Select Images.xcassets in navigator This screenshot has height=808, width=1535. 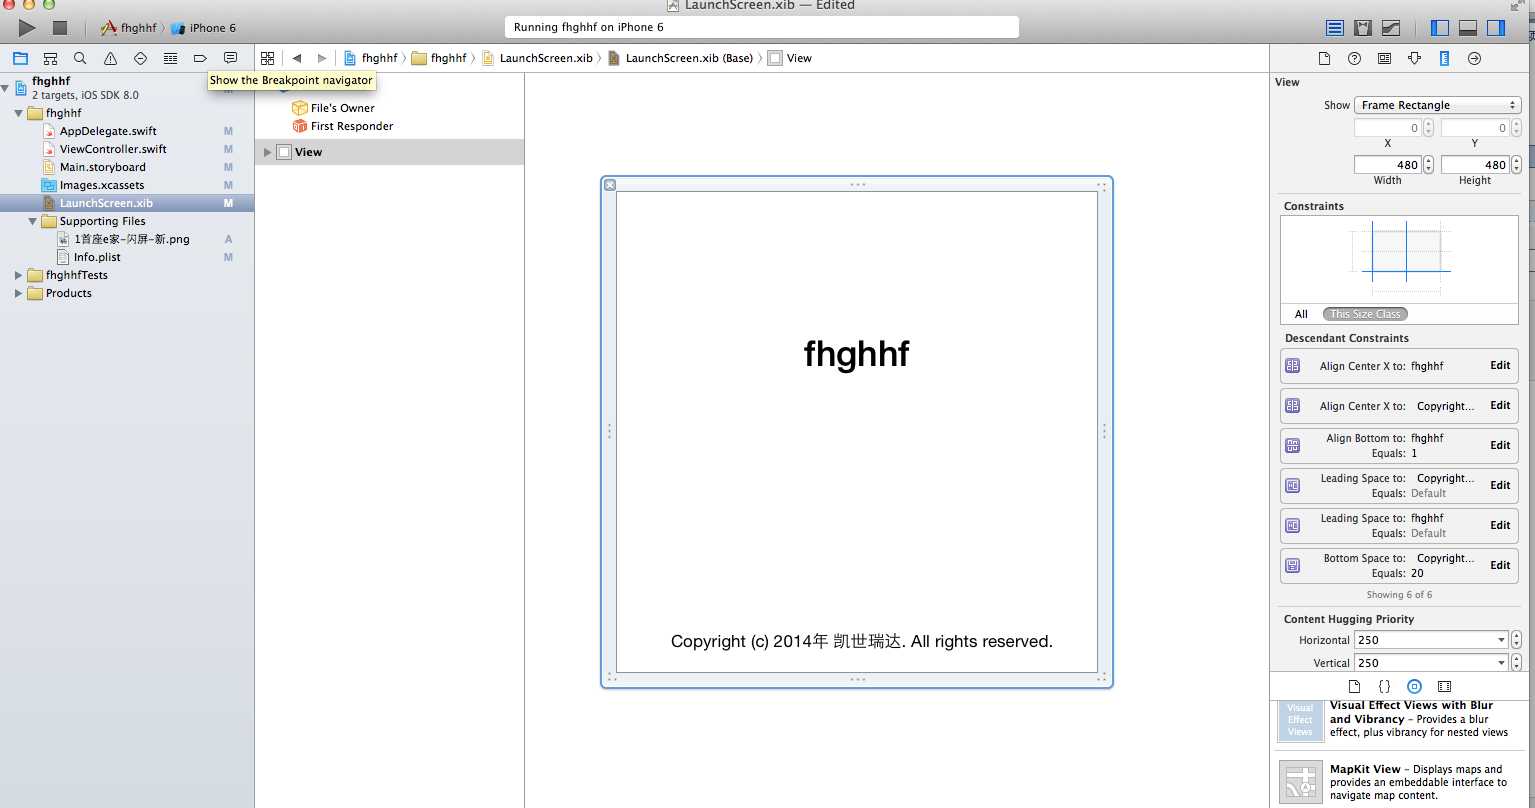[101, 185]
